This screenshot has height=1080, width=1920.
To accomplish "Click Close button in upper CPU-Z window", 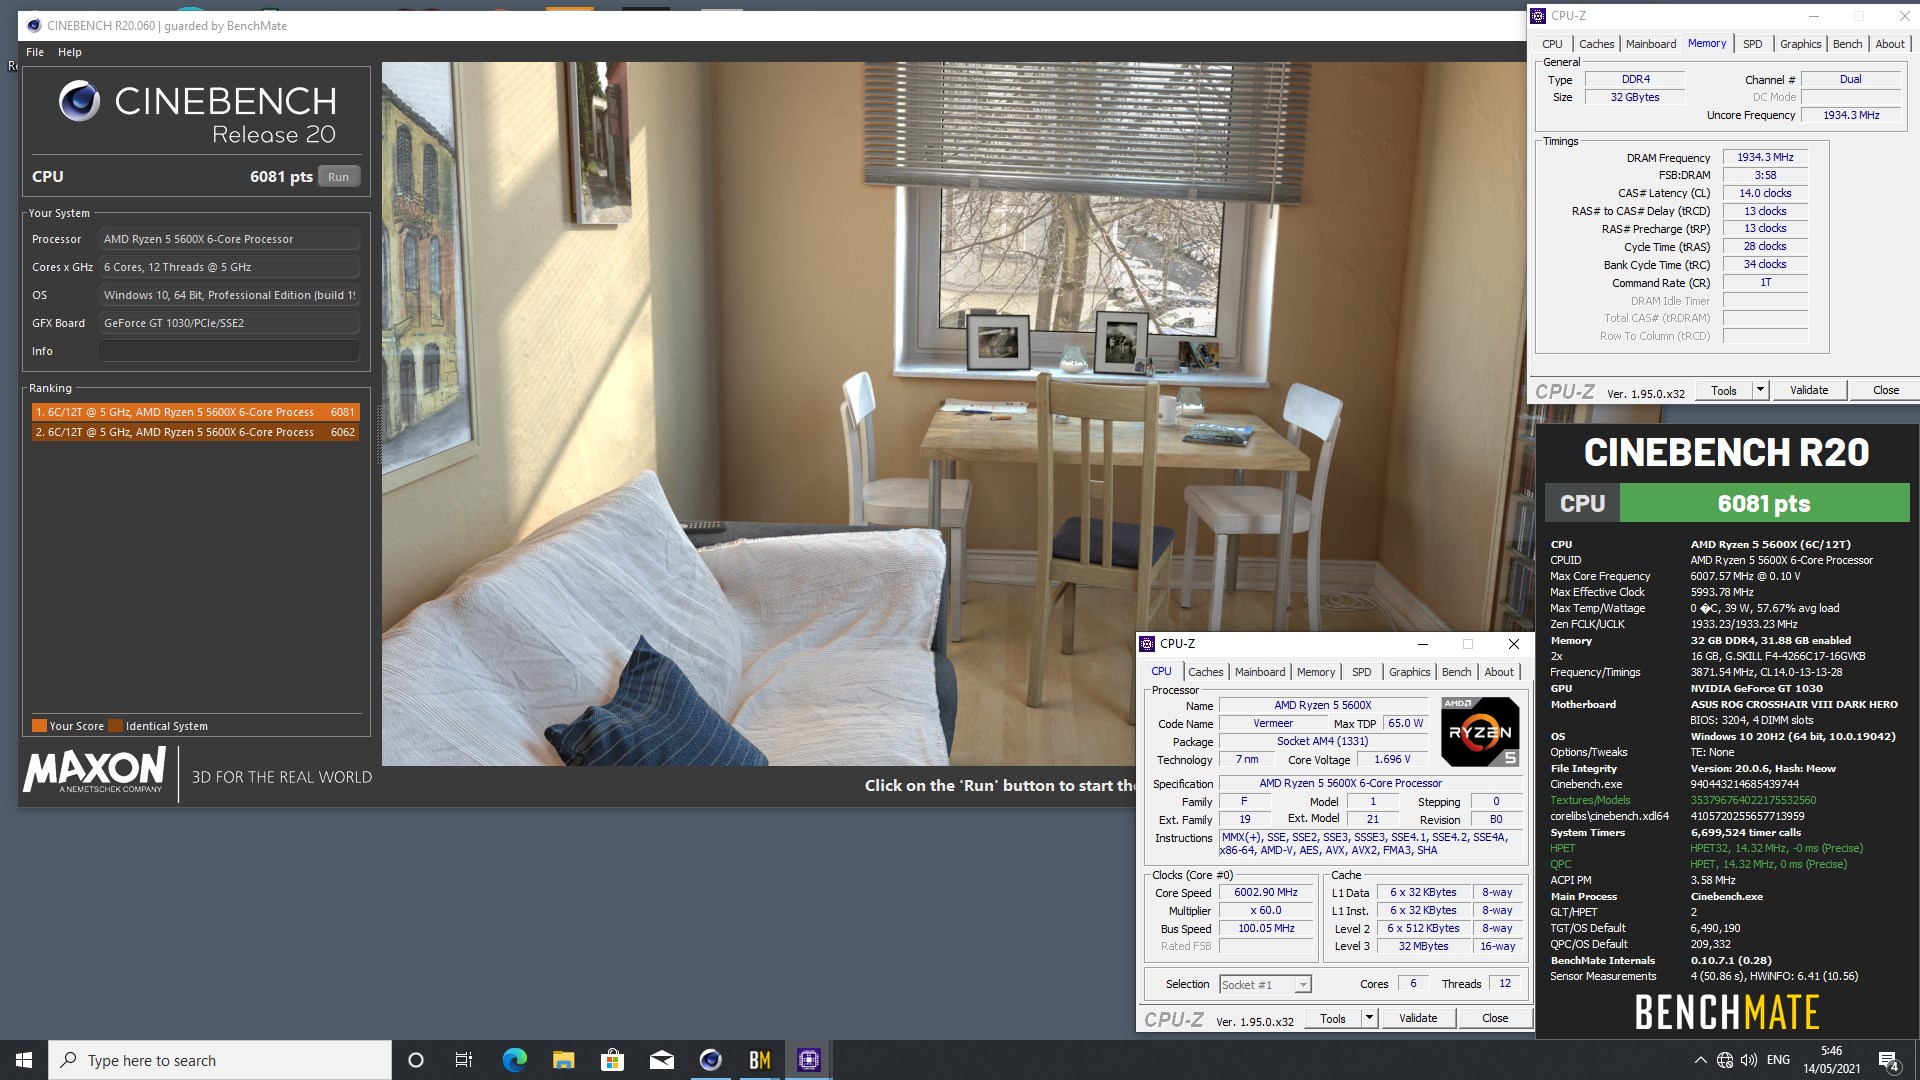I will [x=1886, y=391].
